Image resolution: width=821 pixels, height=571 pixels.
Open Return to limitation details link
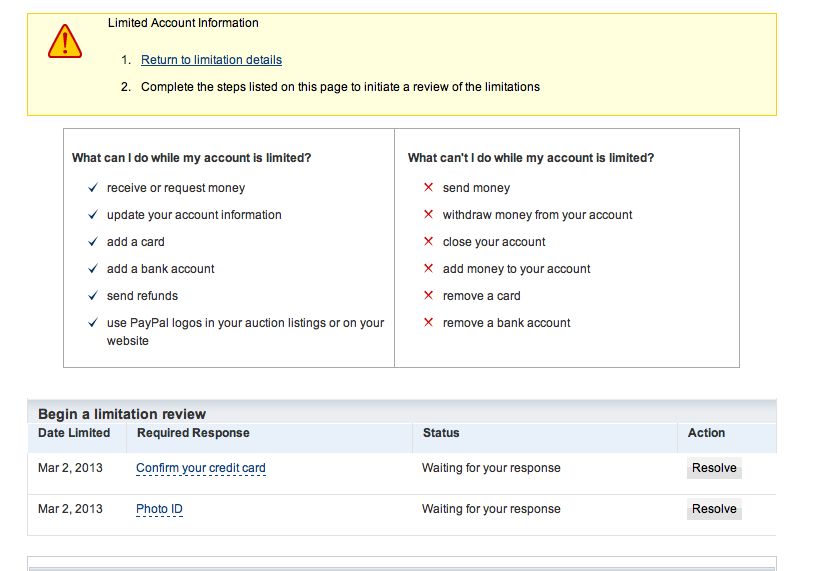point(211,60)
